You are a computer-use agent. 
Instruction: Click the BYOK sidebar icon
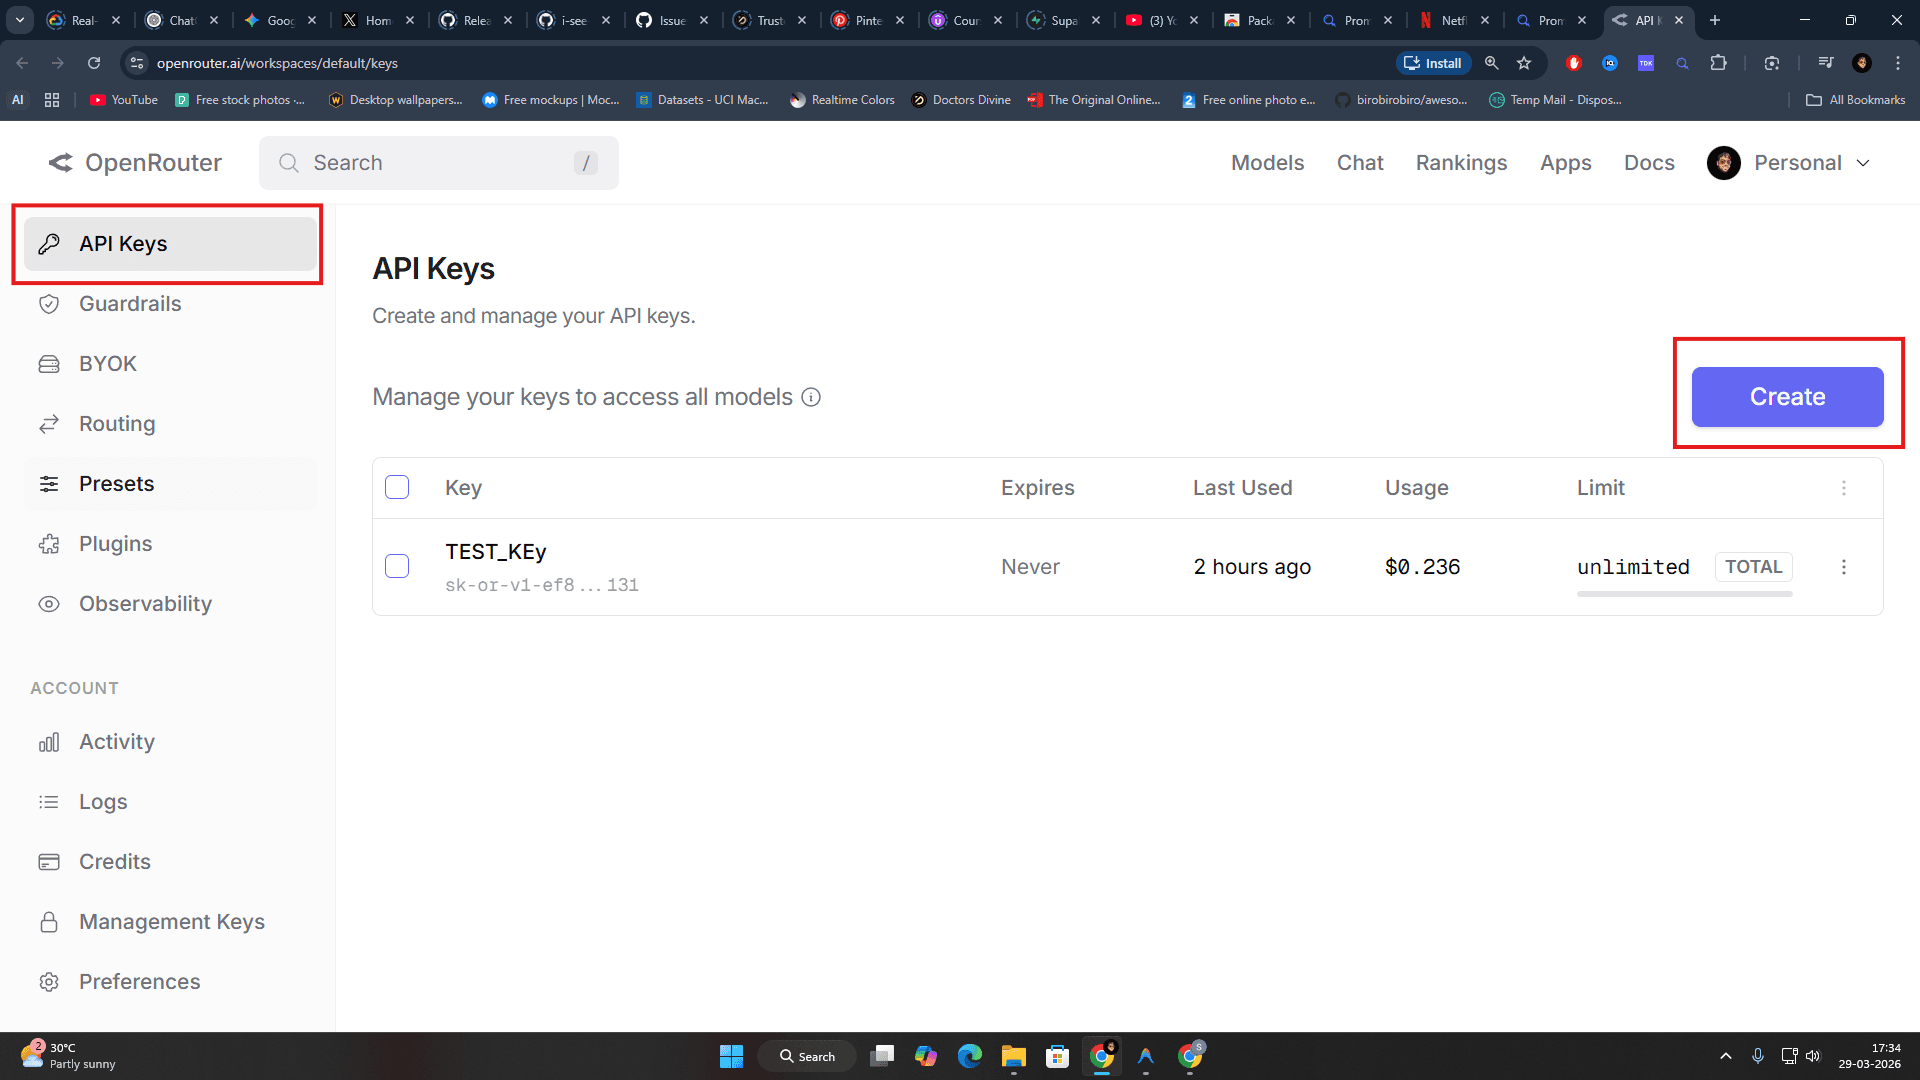click(49, 363)
